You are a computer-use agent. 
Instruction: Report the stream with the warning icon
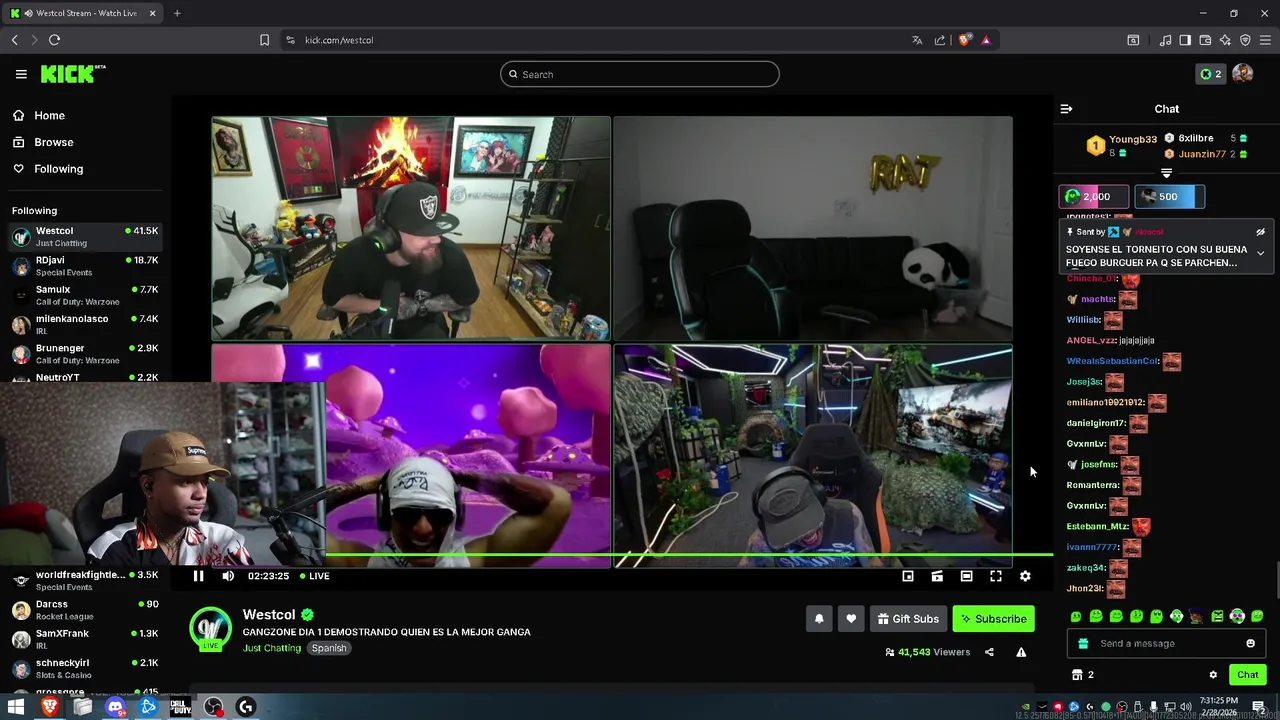[x=1021, y=652]
